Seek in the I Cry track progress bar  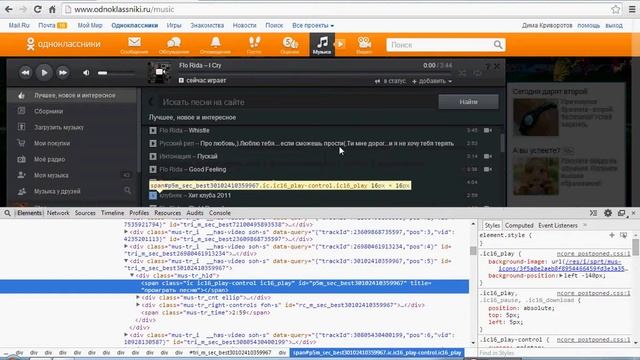tap(315, 73)
